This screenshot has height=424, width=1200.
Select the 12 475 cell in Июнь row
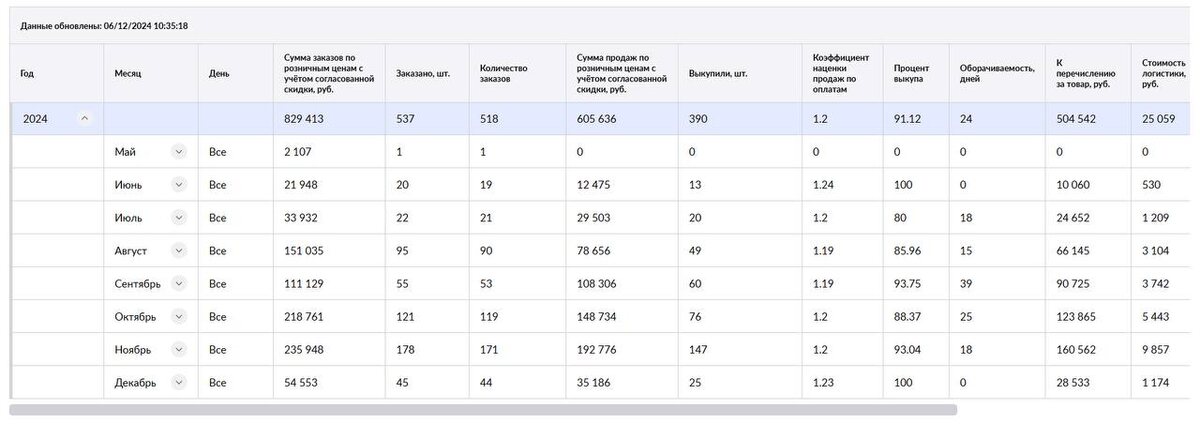622,184
